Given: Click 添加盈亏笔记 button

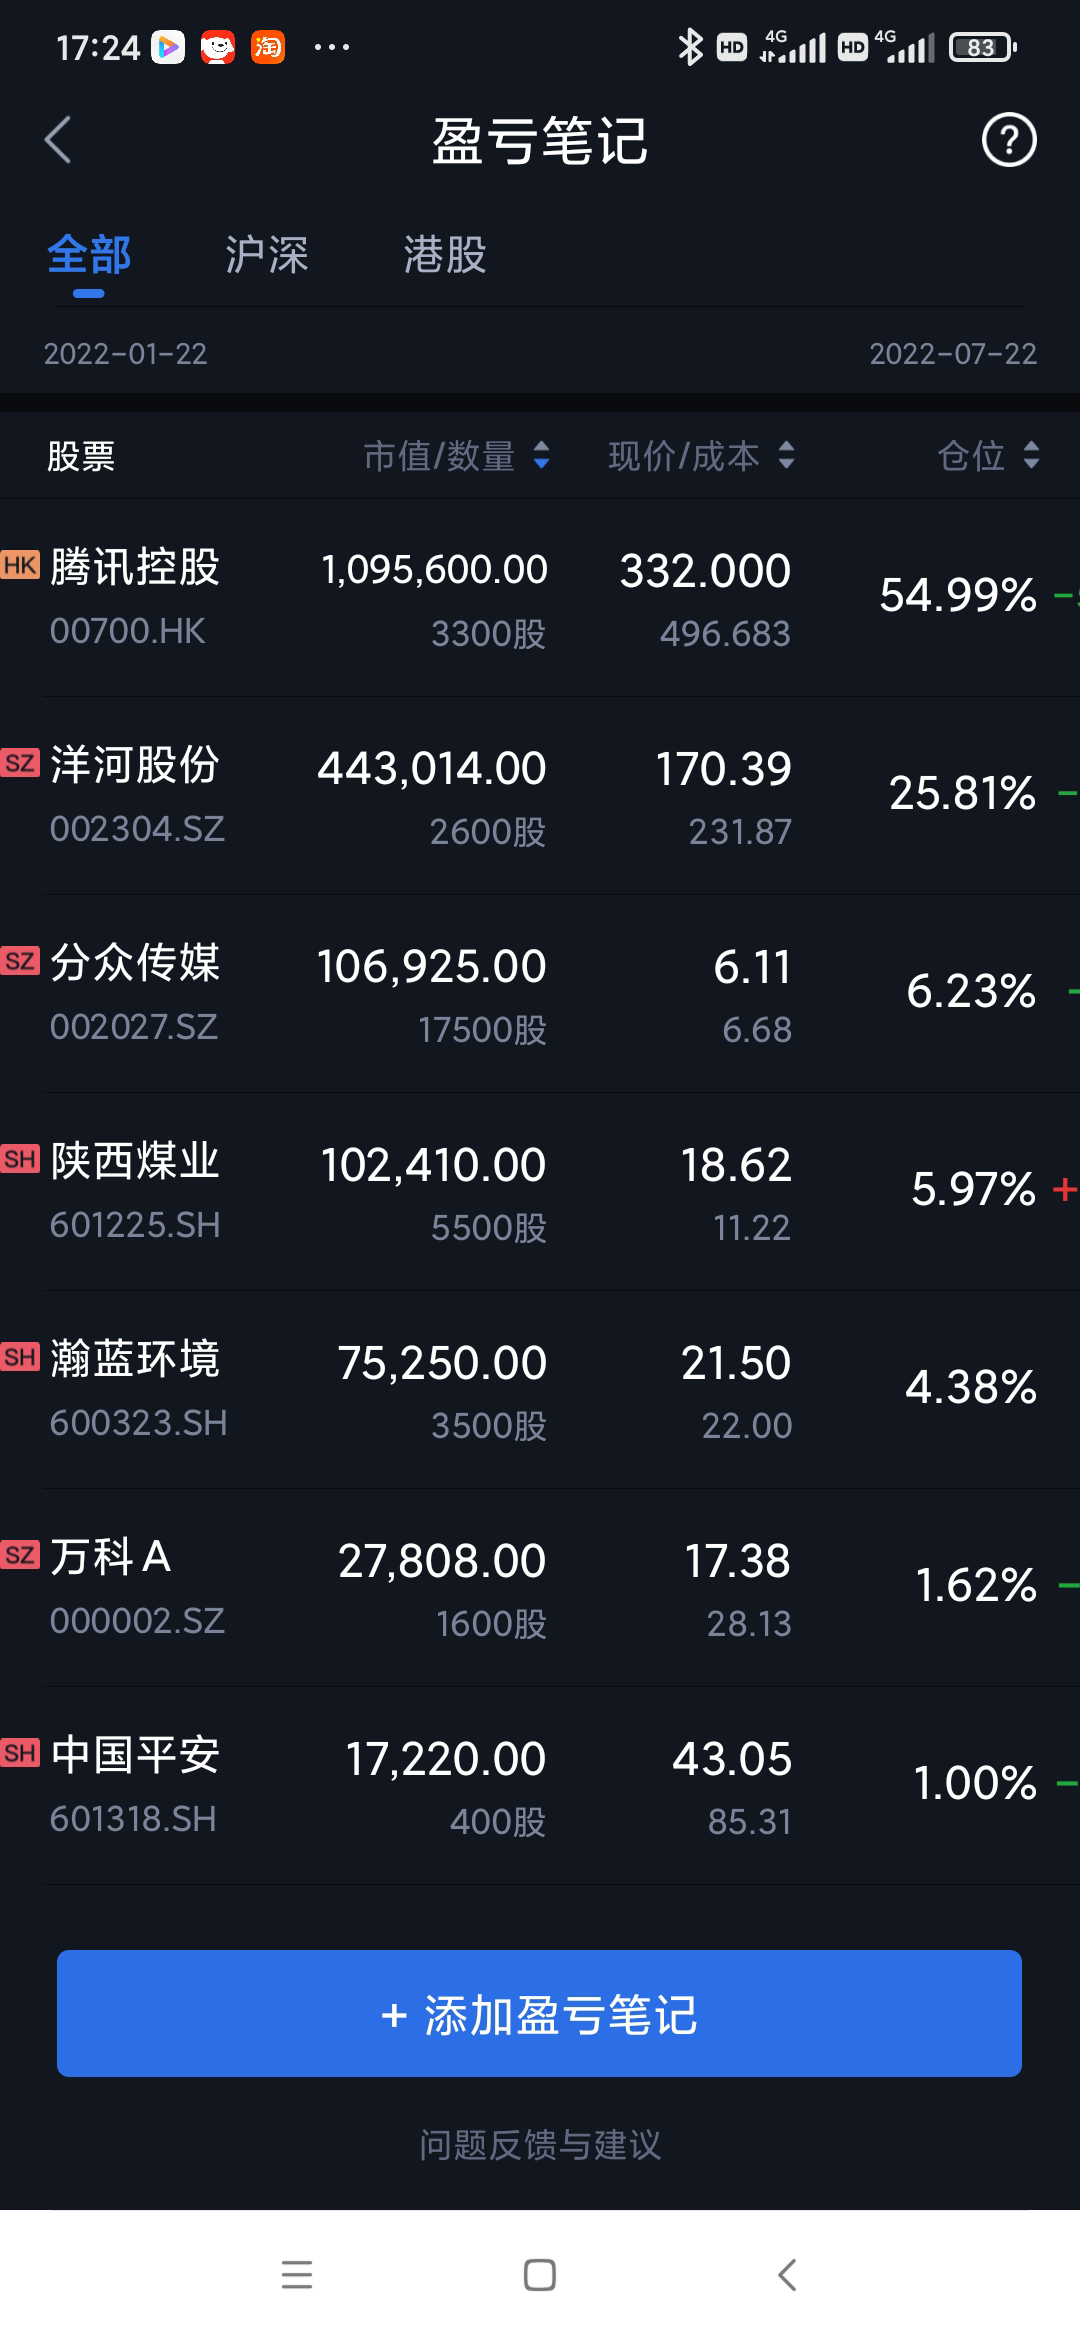Looking at the screenshot, I should pos(539,2013).
